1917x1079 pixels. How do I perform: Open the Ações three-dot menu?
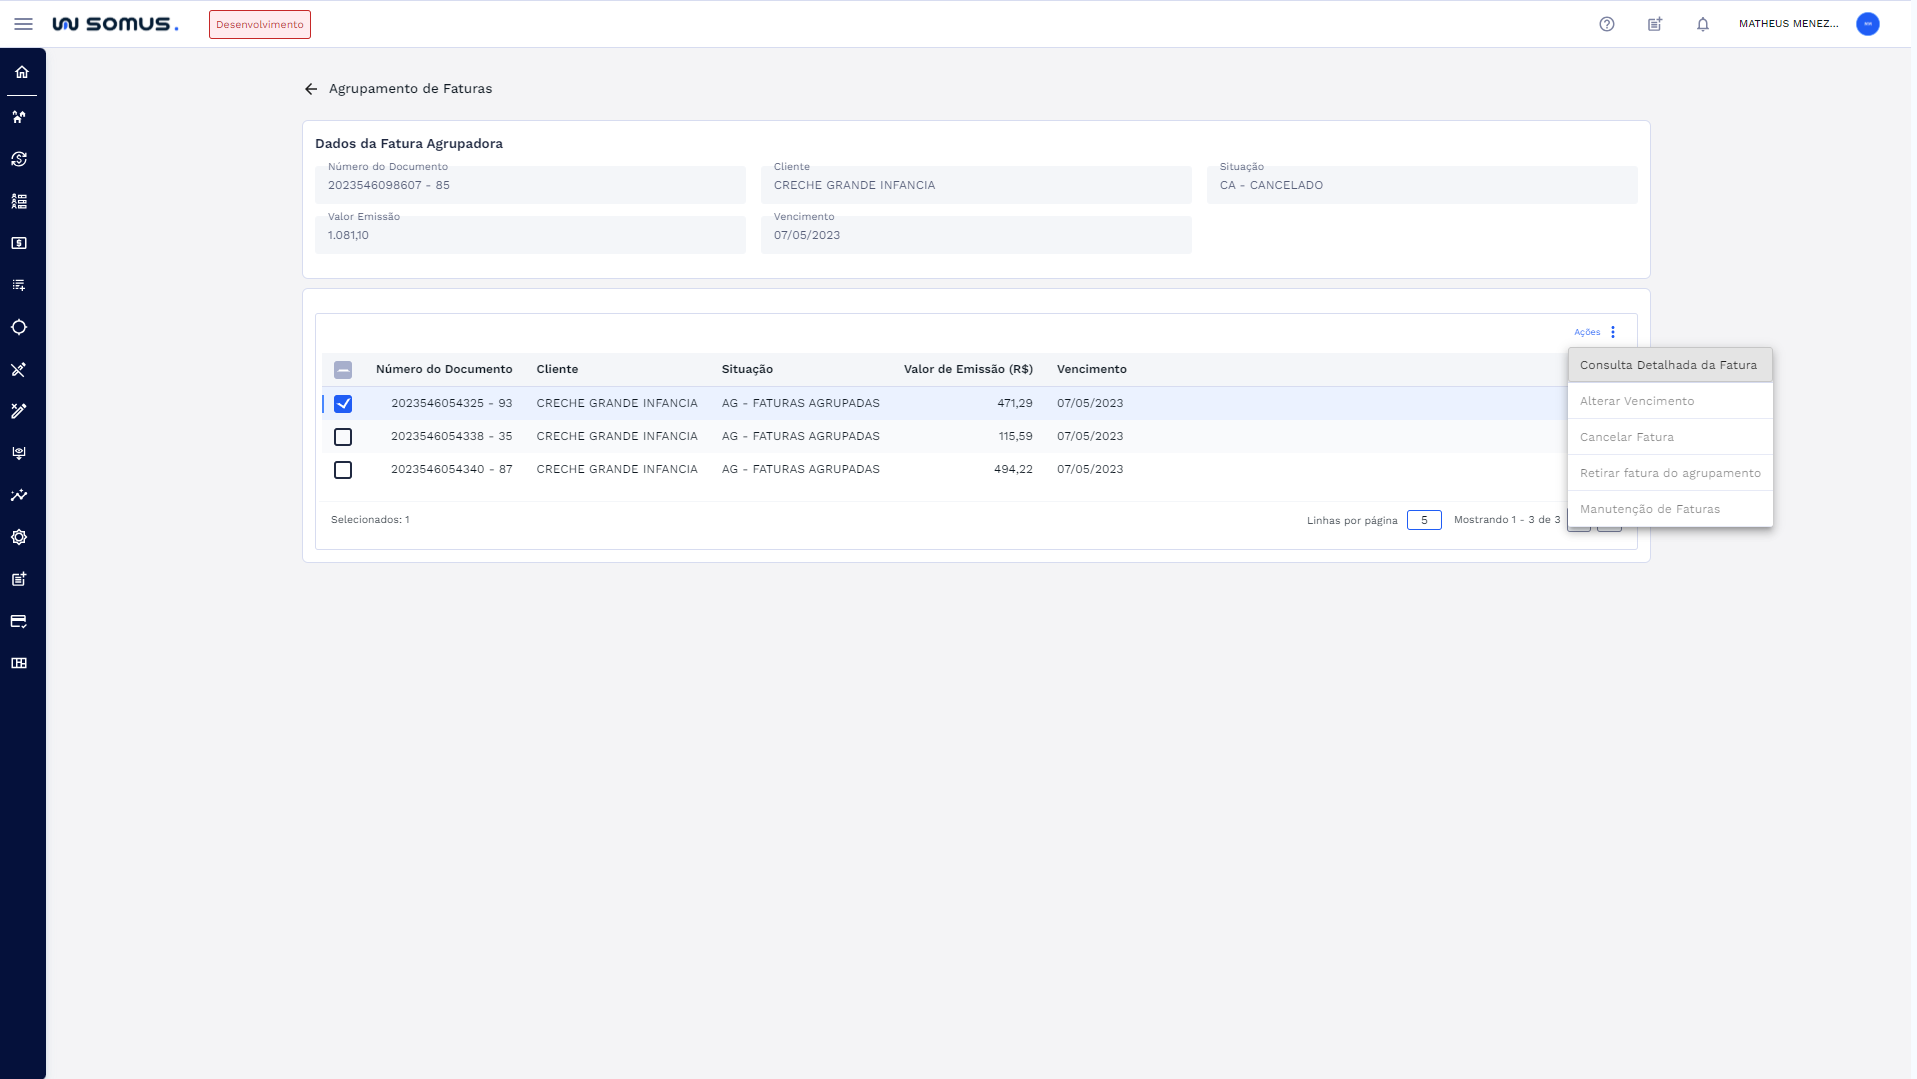(1612, 332)
